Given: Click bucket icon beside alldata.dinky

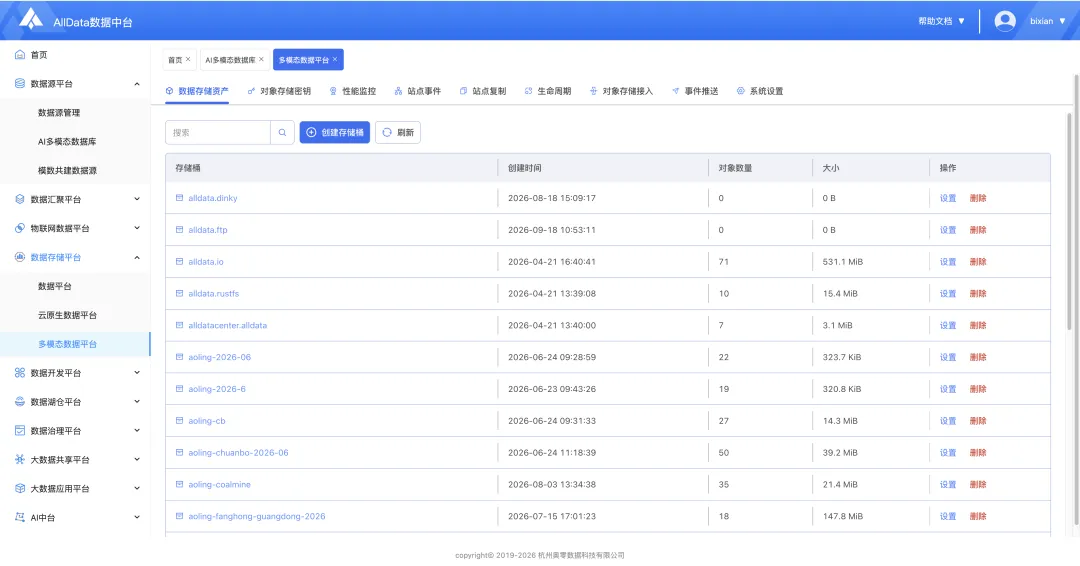Looking at the screenshot, I should pos(179,198).
